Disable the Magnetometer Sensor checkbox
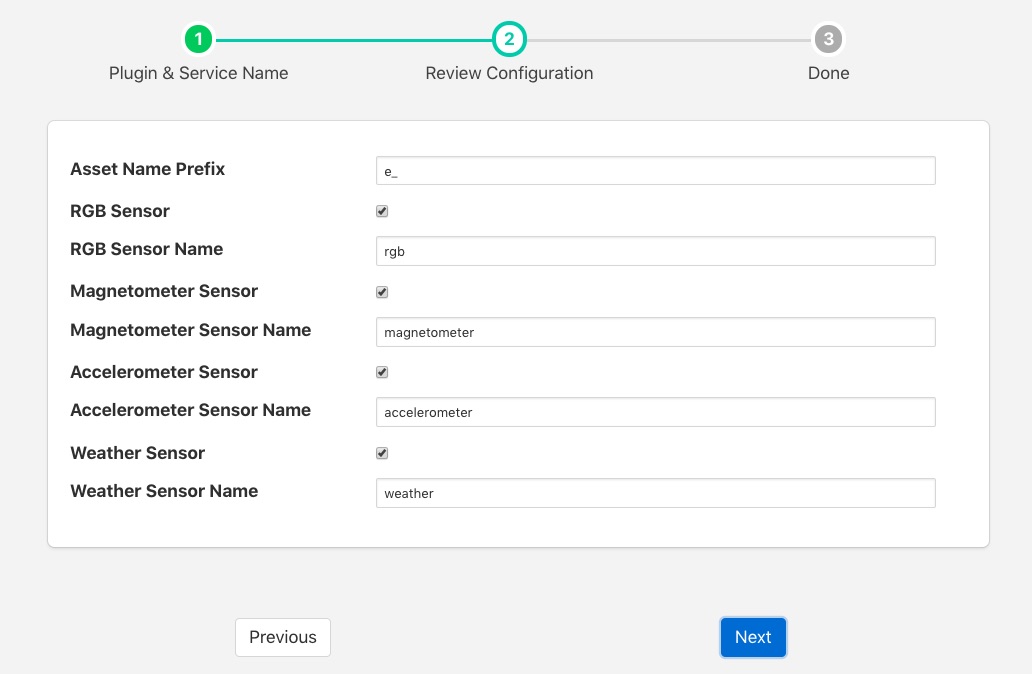Image resolution: width=1032 pixels, height=674 pixels. [382, 292]
